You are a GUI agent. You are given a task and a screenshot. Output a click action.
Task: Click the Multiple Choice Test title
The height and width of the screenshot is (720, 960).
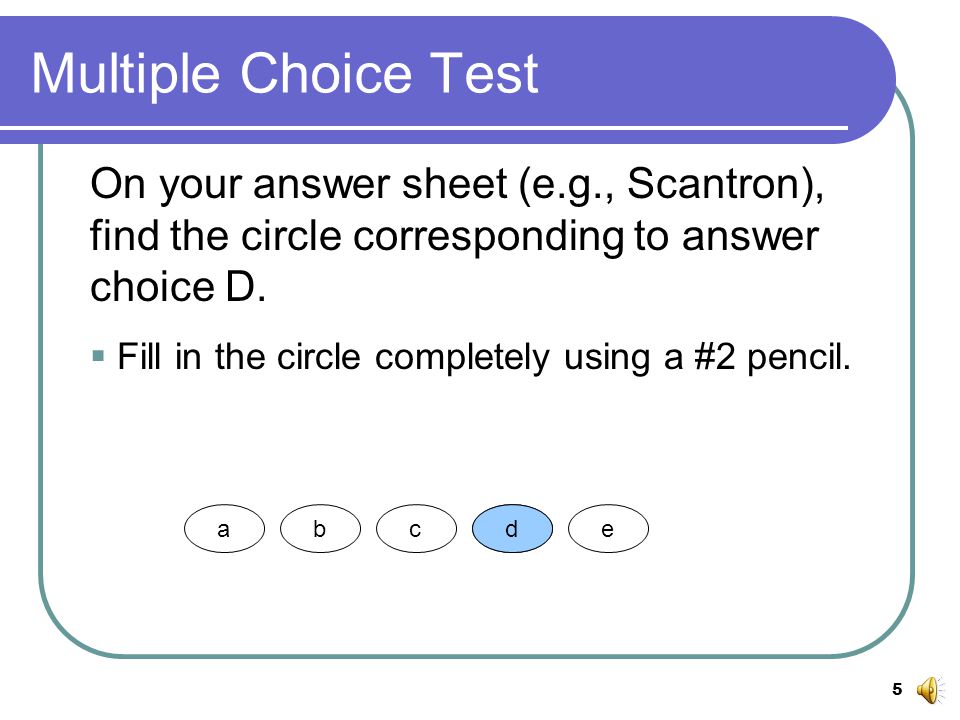[285, 73]
